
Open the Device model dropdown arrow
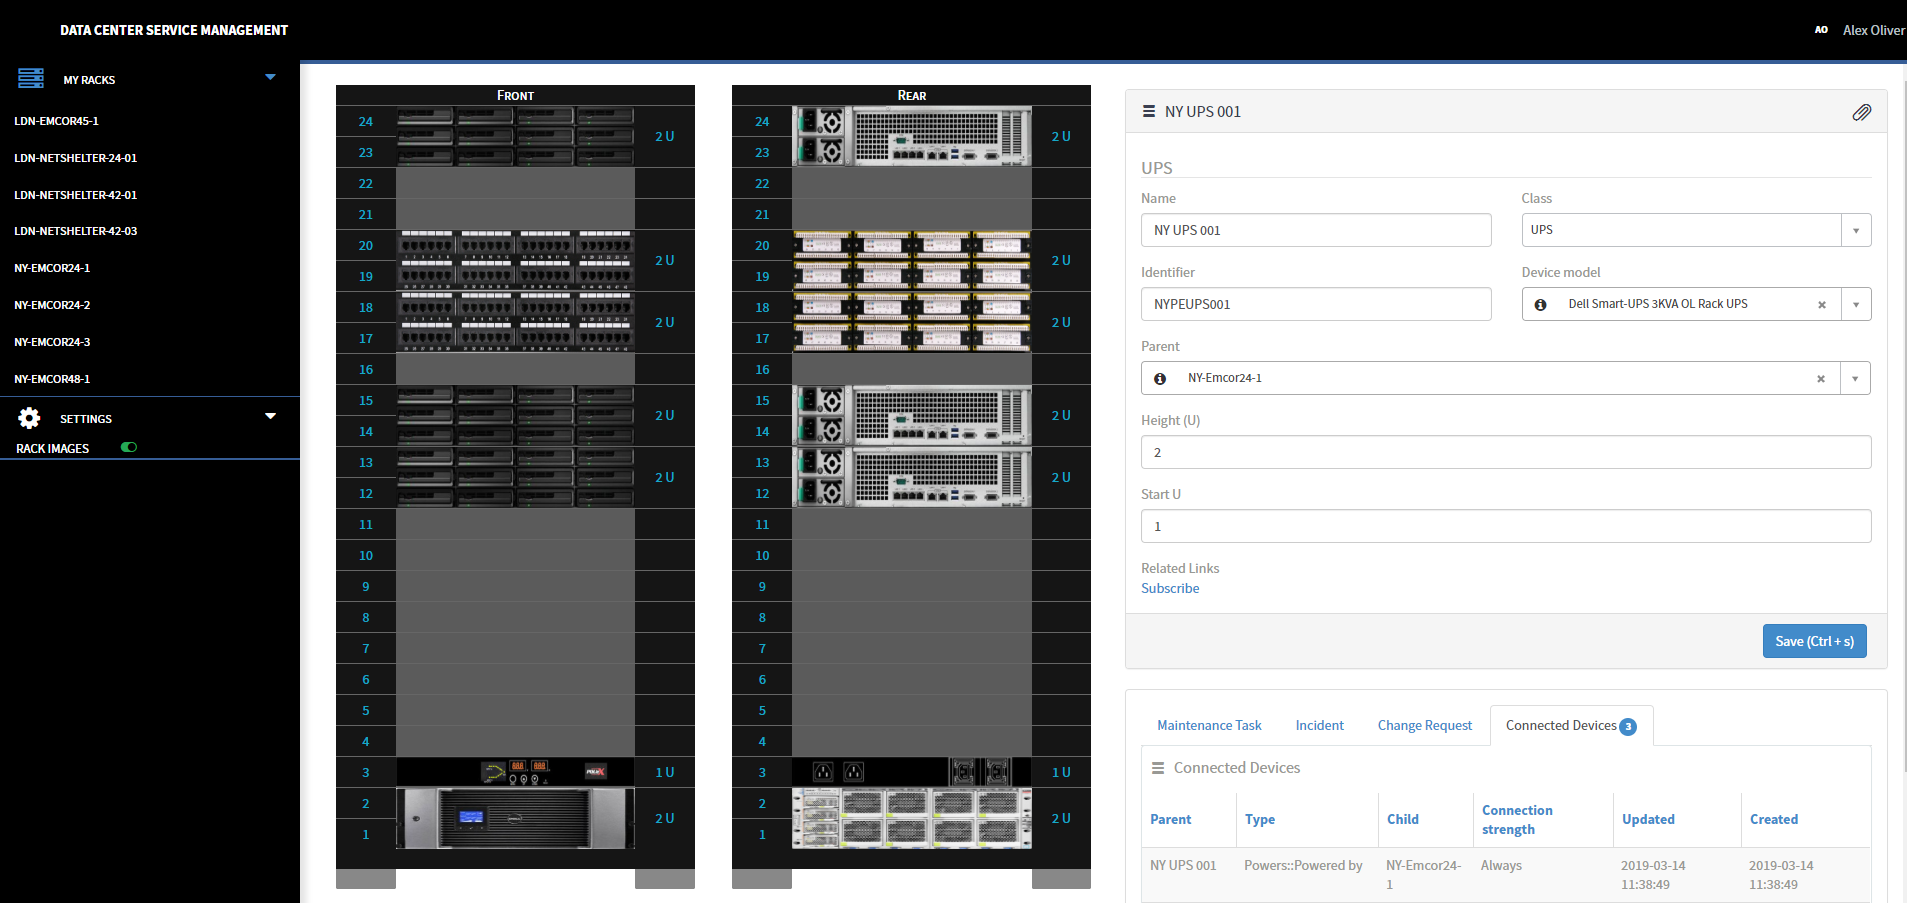click(1856, 304)
